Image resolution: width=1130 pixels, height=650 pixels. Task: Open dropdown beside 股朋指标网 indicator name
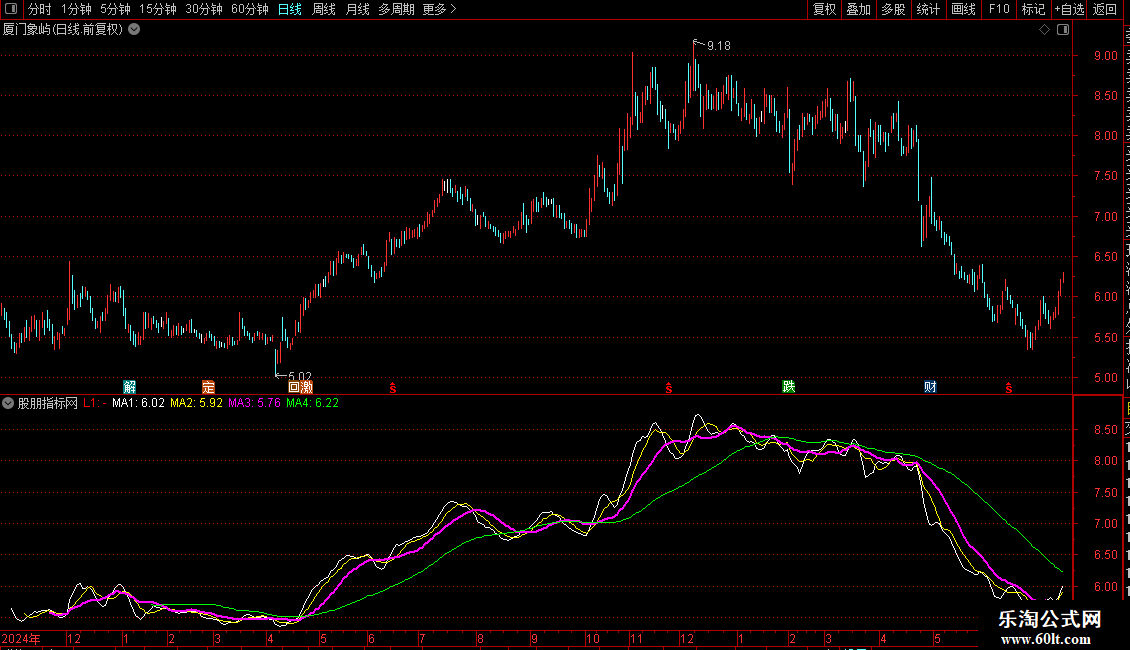[x=8, y=403]
